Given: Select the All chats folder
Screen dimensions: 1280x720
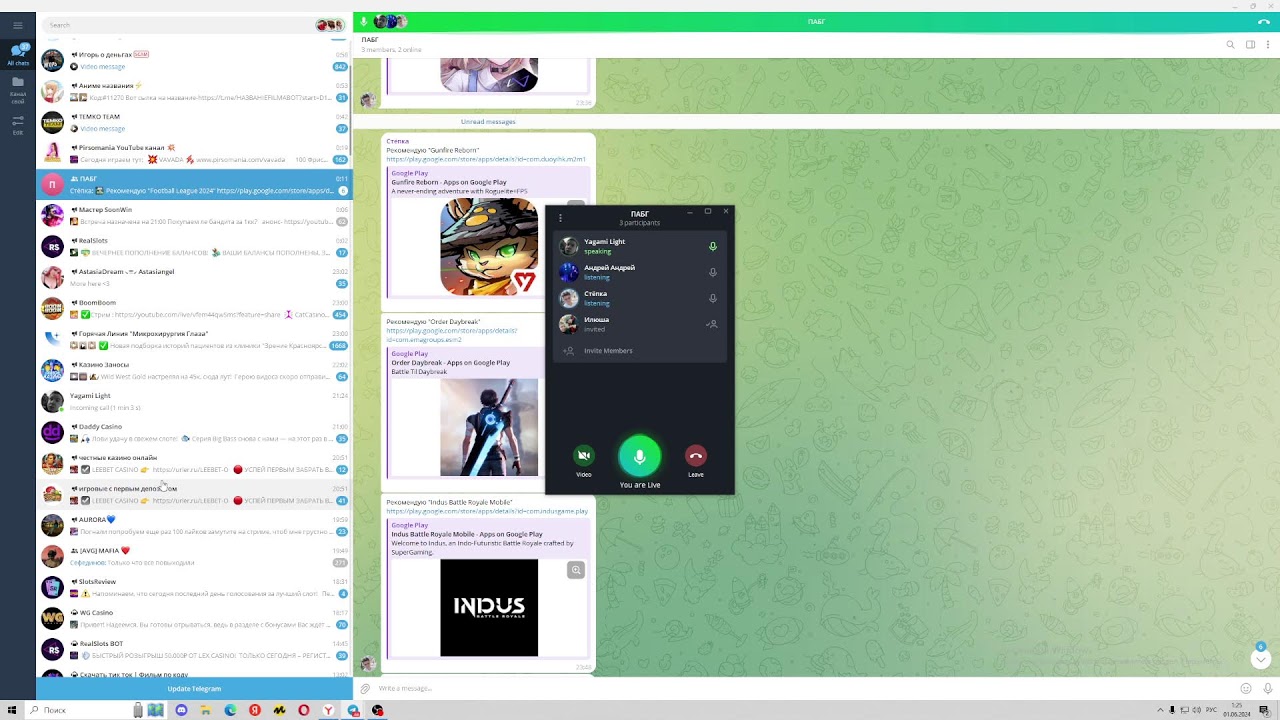Looking at the screenshot, I should tap(18, 54).
